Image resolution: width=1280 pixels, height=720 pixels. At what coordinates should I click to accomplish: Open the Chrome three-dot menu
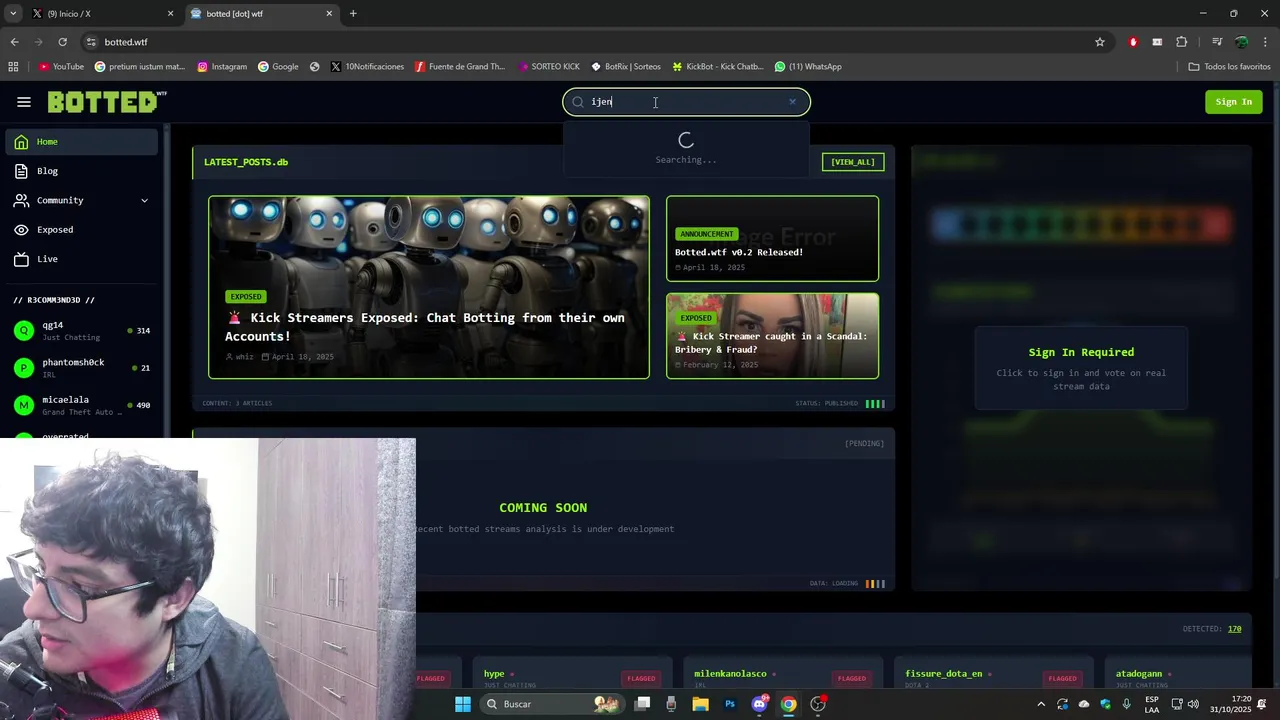coord(1265,42)
